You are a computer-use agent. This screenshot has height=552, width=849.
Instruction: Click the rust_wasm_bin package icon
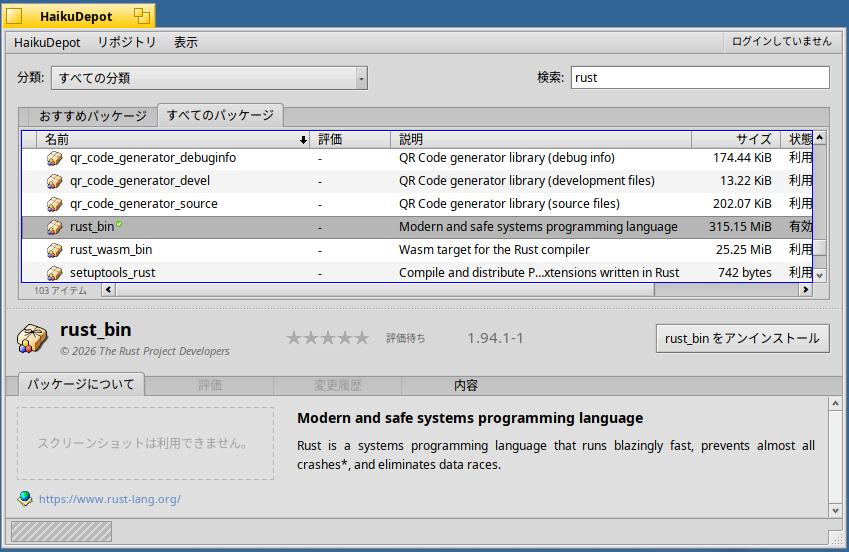pos(55,250)
